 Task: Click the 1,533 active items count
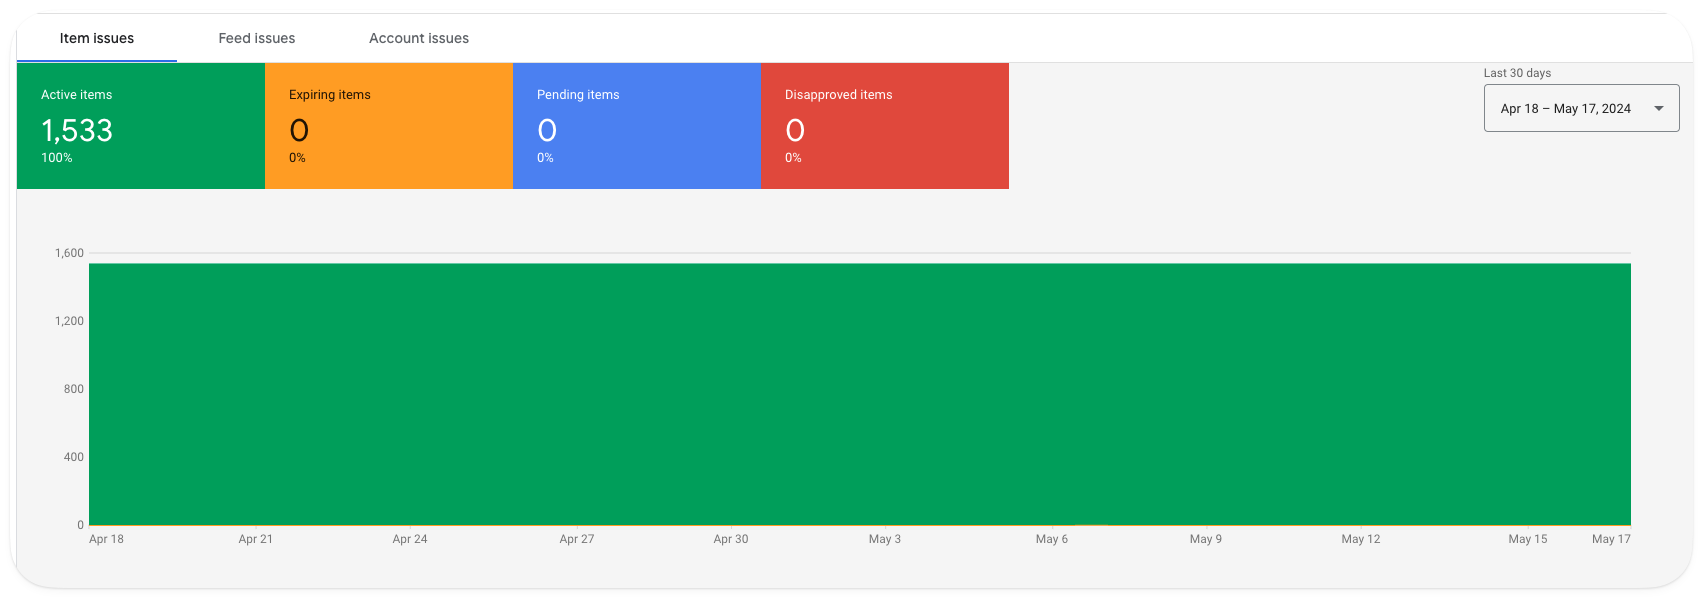77,130
